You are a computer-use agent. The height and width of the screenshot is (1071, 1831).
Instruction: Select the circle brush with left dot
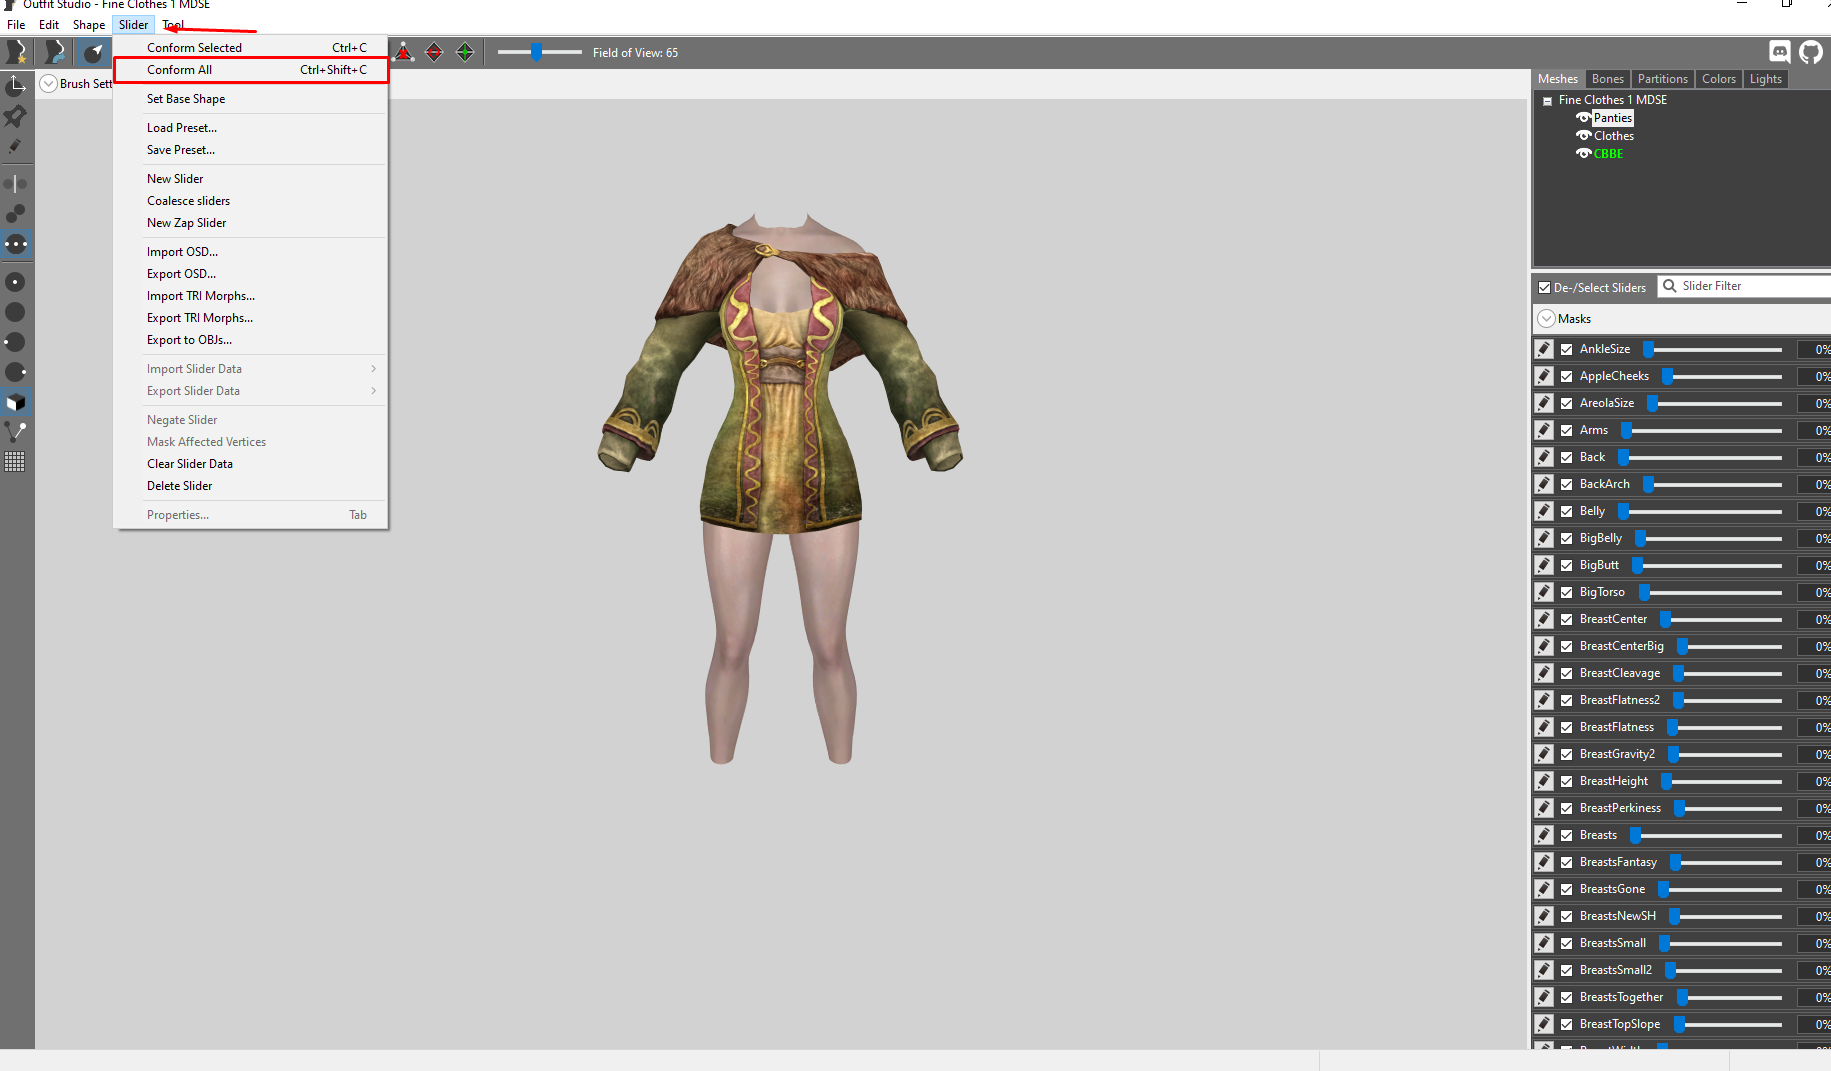[x=16, y=342]
